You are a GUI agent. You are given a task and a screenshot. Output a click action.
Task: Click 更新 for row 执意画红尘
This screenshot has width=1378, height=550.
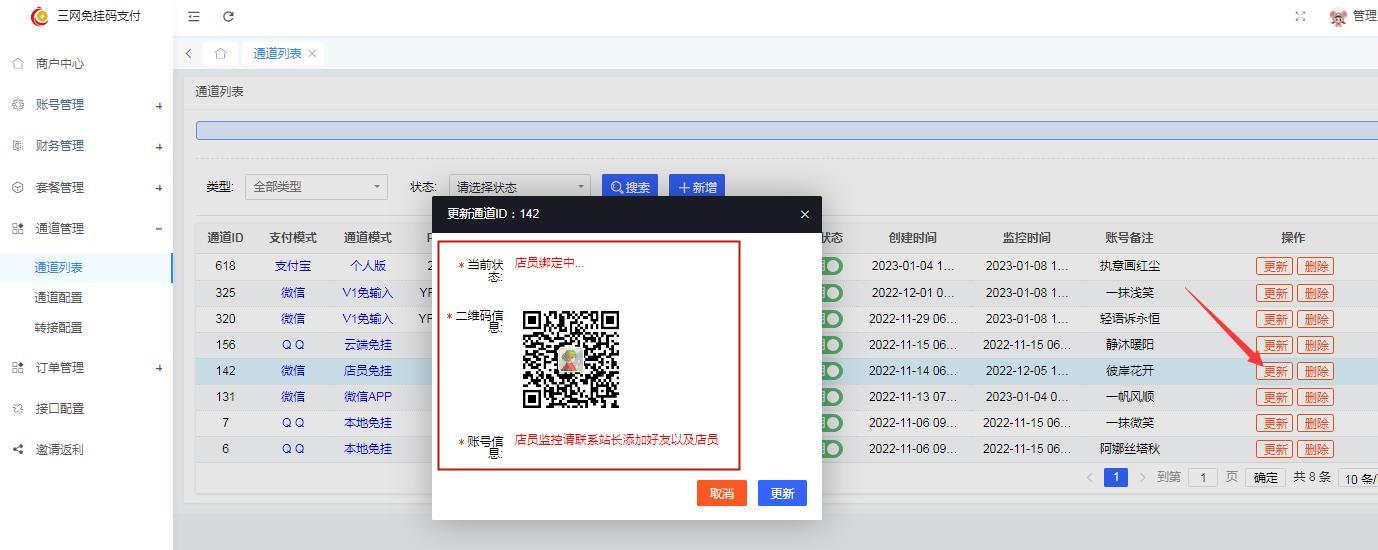(x=1275, y=267)
